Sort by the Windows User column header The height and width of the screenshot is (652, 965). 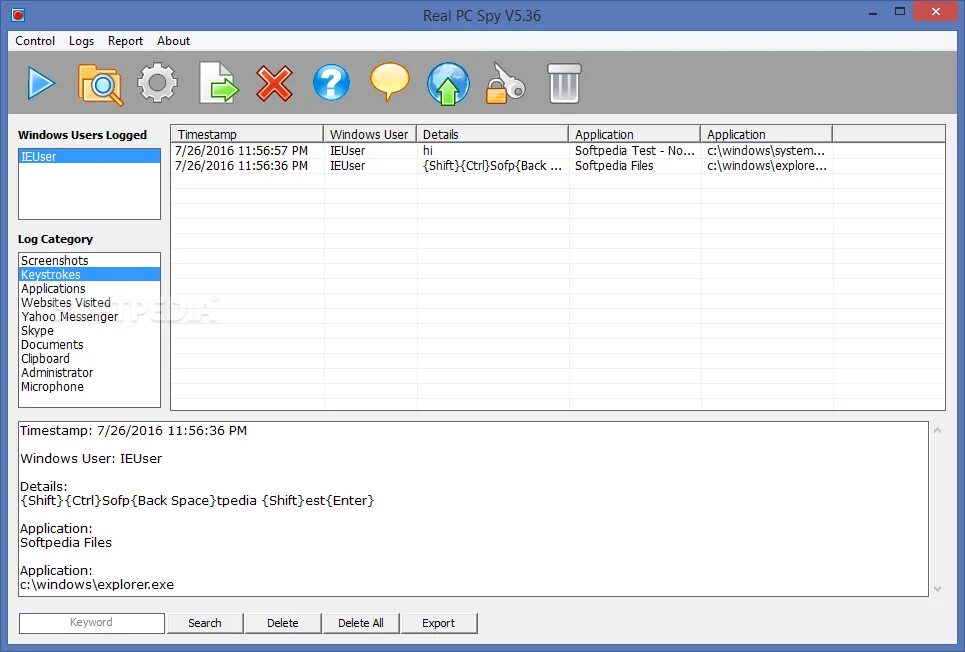(x=370, y=134)
